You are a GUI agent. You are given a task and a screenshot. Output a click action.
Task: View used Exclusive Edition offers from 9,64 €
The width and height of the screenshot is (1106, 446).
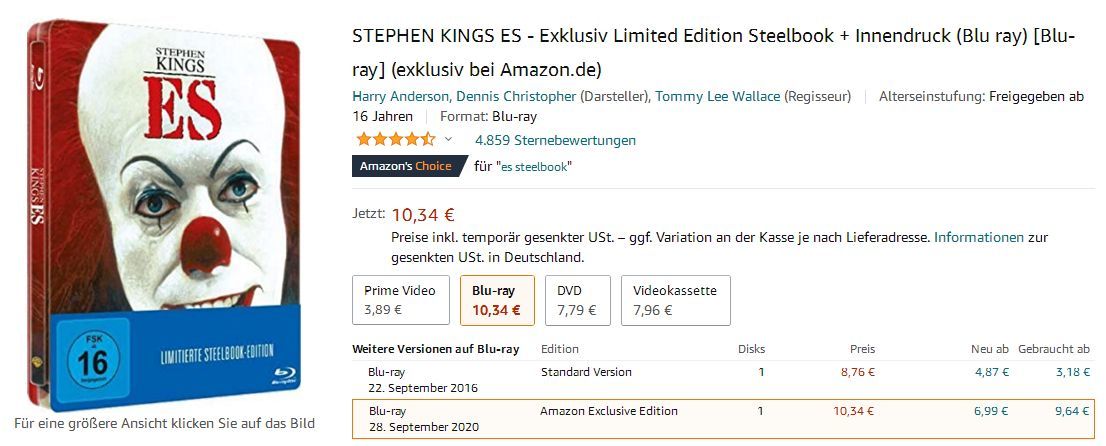coord(1073,412)
